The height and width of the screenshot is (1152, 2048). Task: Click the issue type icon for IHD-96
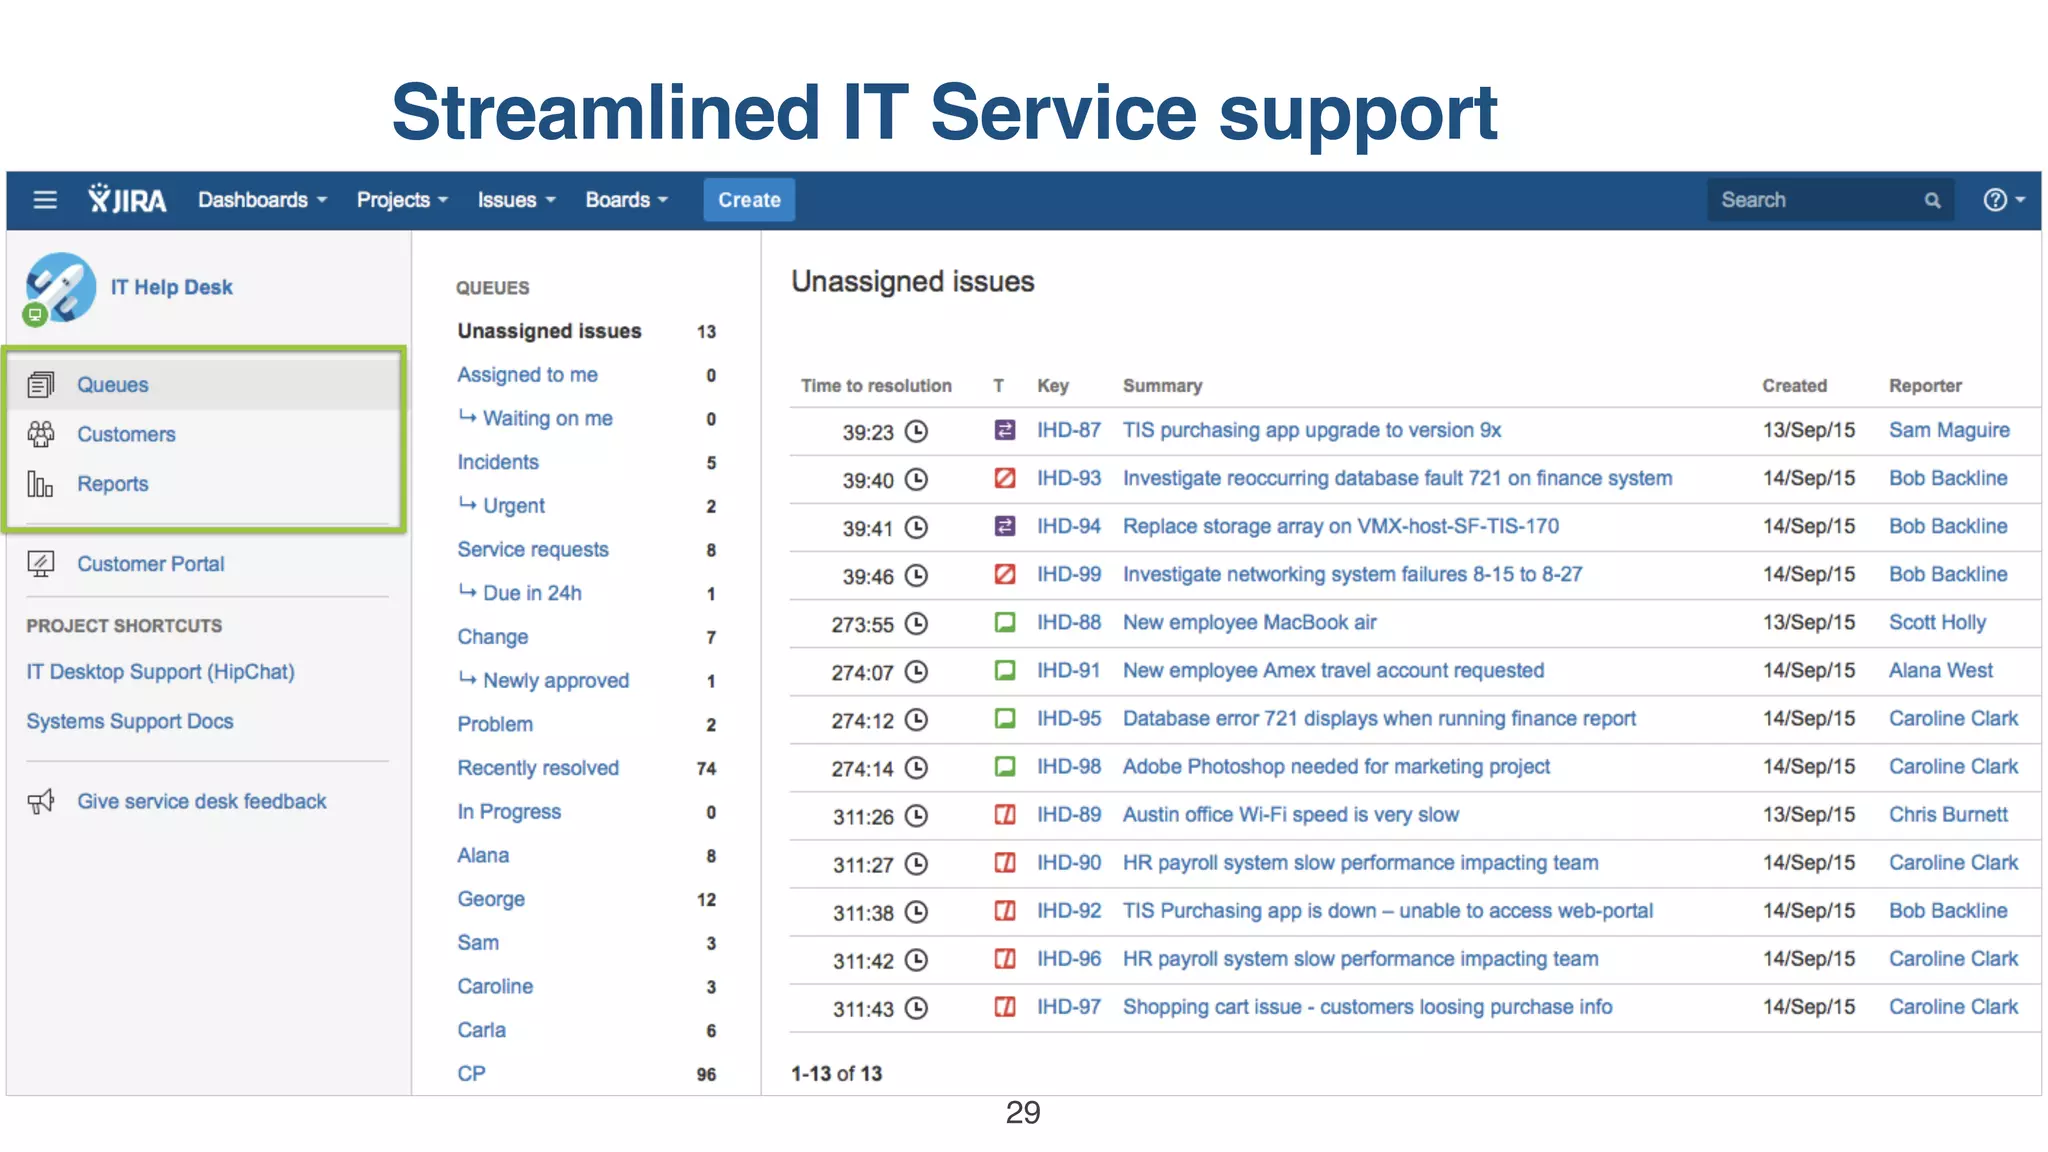pos(1005,958)
